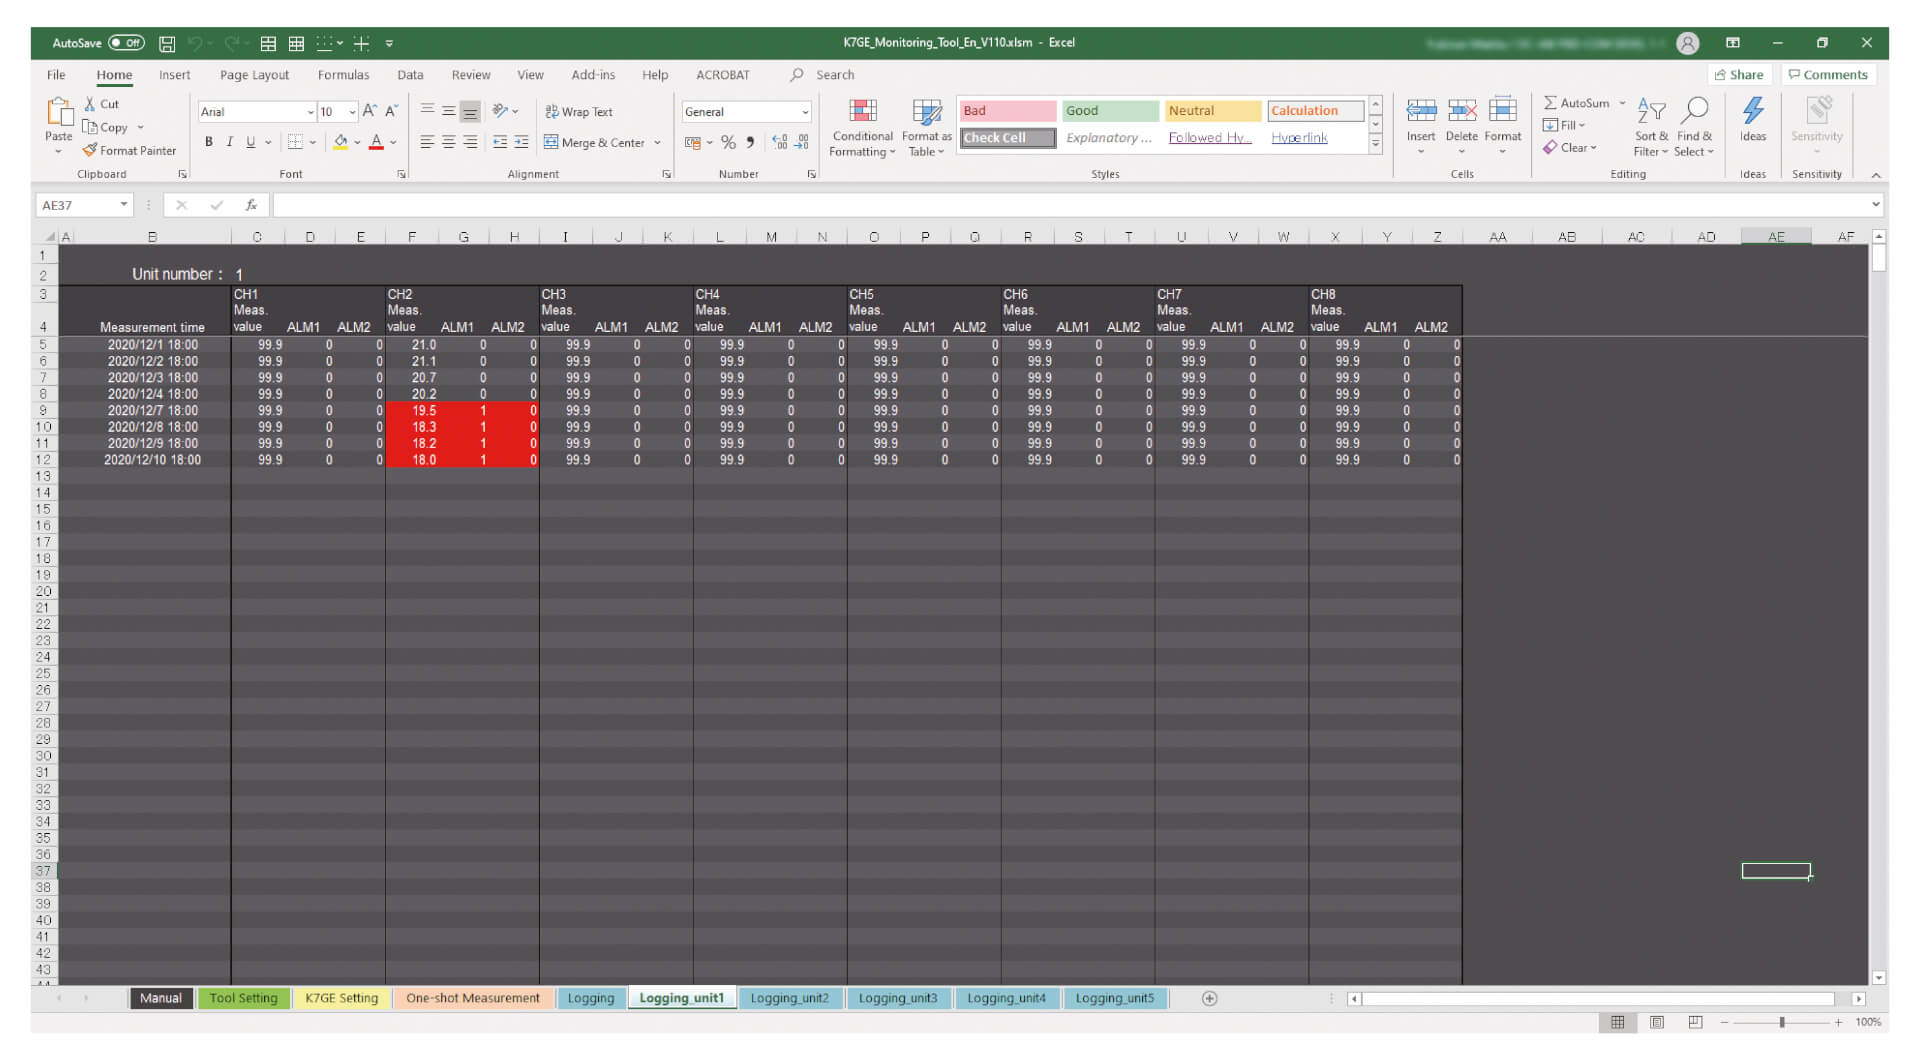
Task: Click the orientation text angle icon
Action: click(500, 111)
